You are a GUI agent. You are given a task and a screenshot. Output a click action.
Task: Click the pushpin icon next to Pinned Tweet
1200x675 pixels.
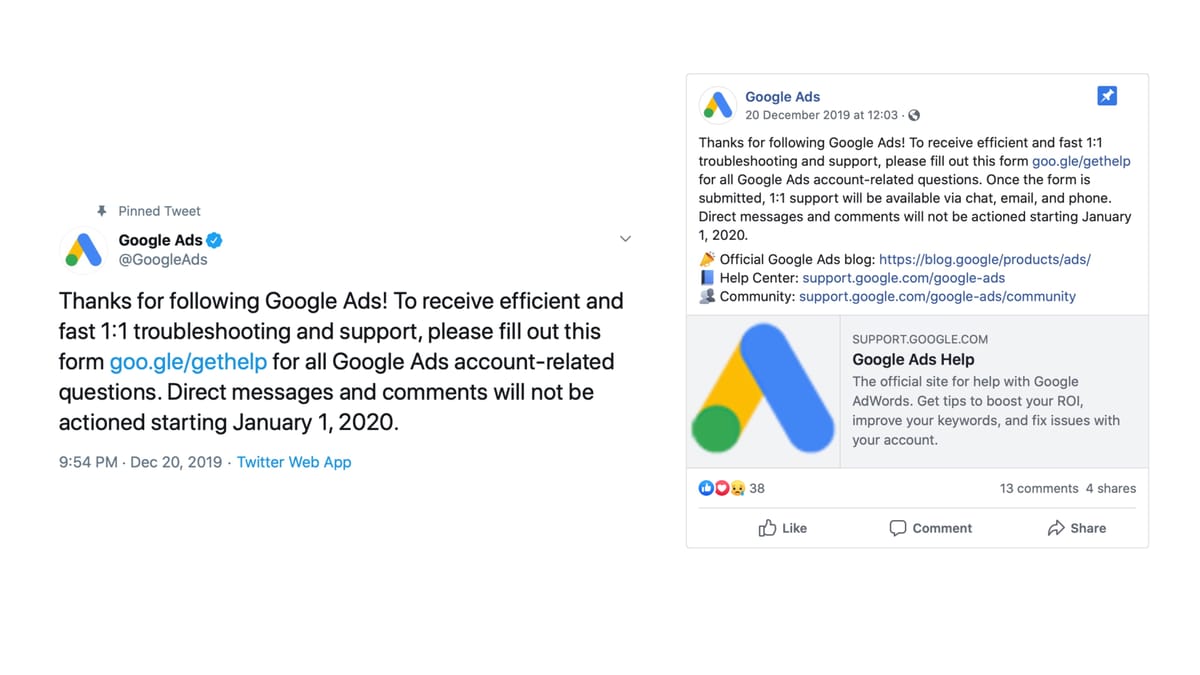[101, 211]
